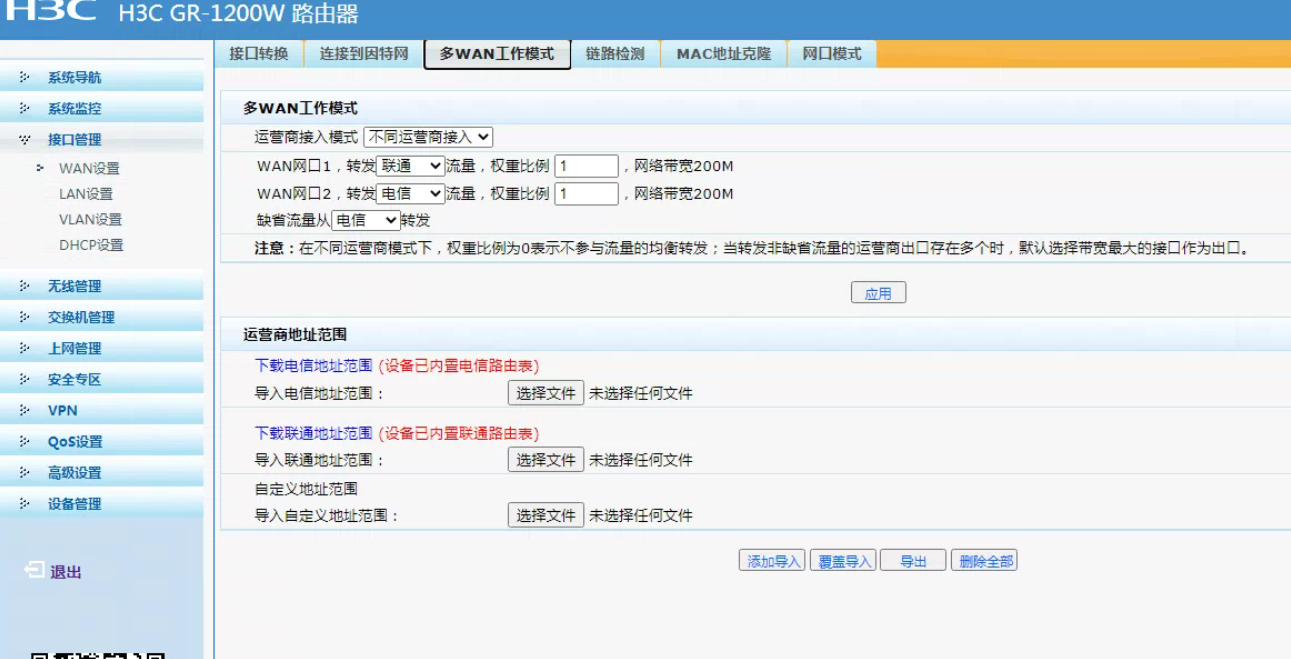This screenshot has height=659, width=1291.
Task: Click the 下载电信地址范围 link
Action: tap(313, 366)
